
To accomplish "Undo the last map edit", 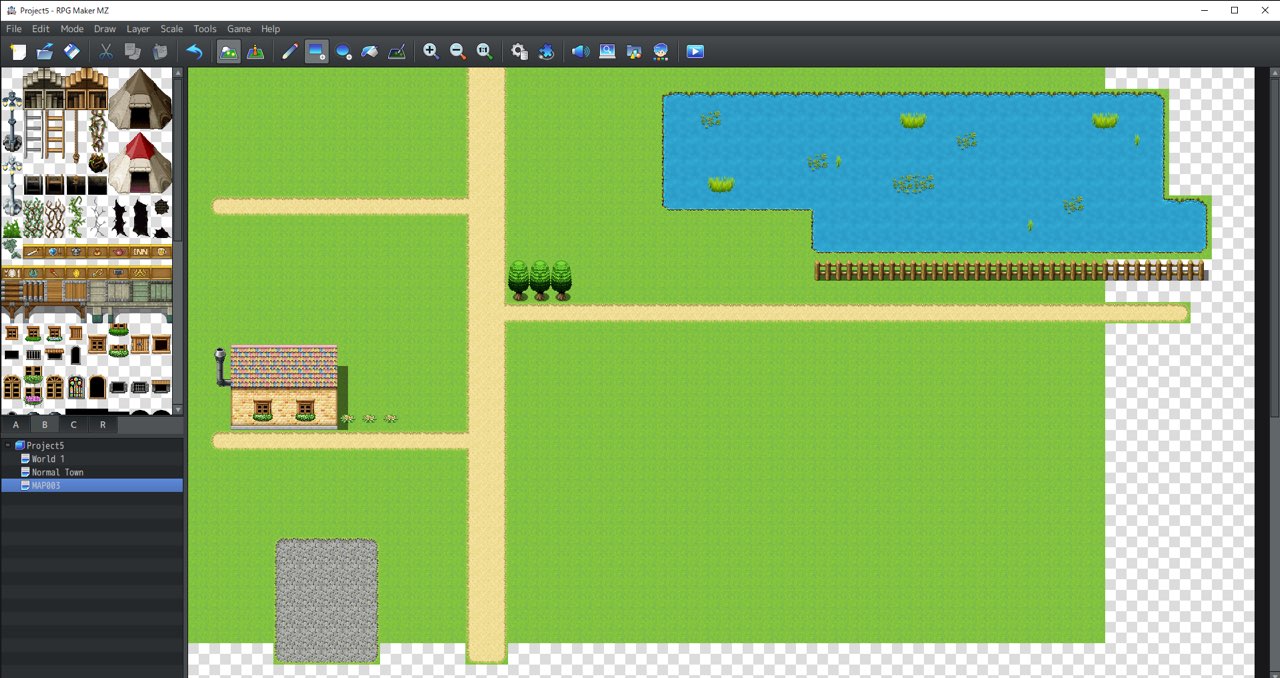I will coord(195,51).
